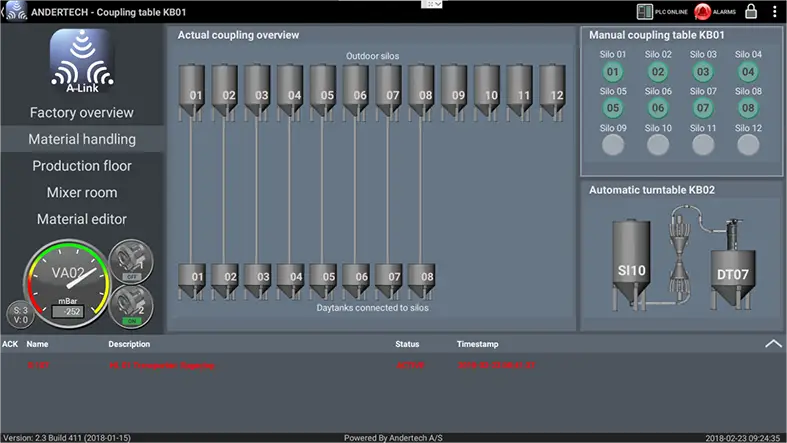Image resolution: width=787 pixels, height=443 pixels.
Task: Click the A-Link logo icon
Action: coord(80,62)
